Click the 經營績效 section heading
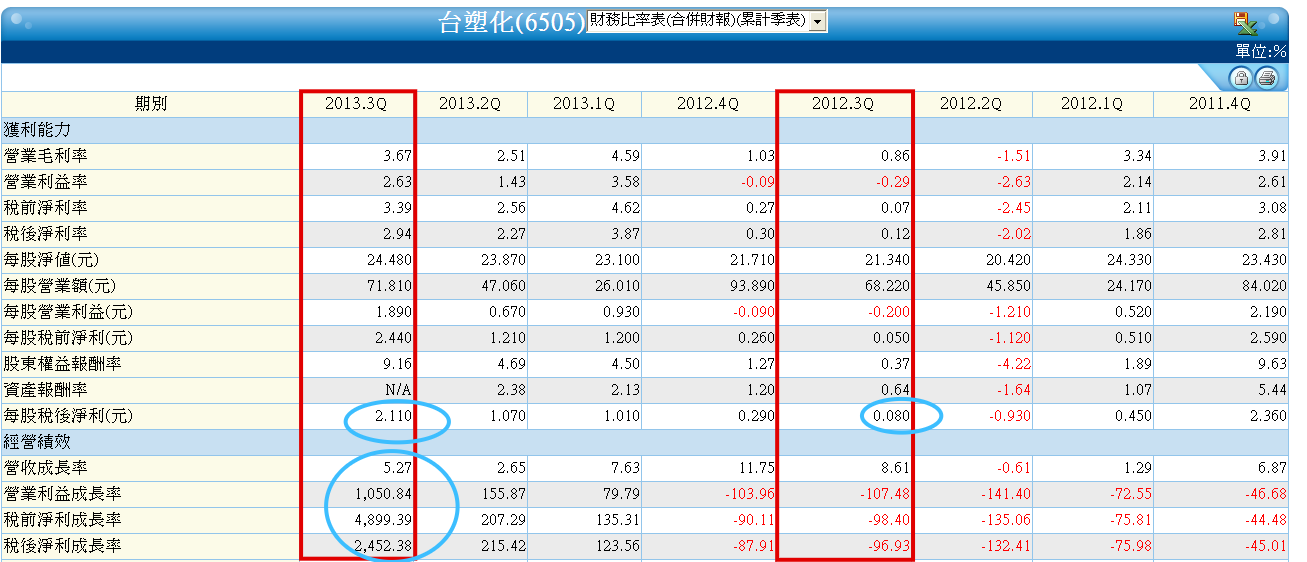Viewport: 1307px width, 562px height. (x=38, y=442)
